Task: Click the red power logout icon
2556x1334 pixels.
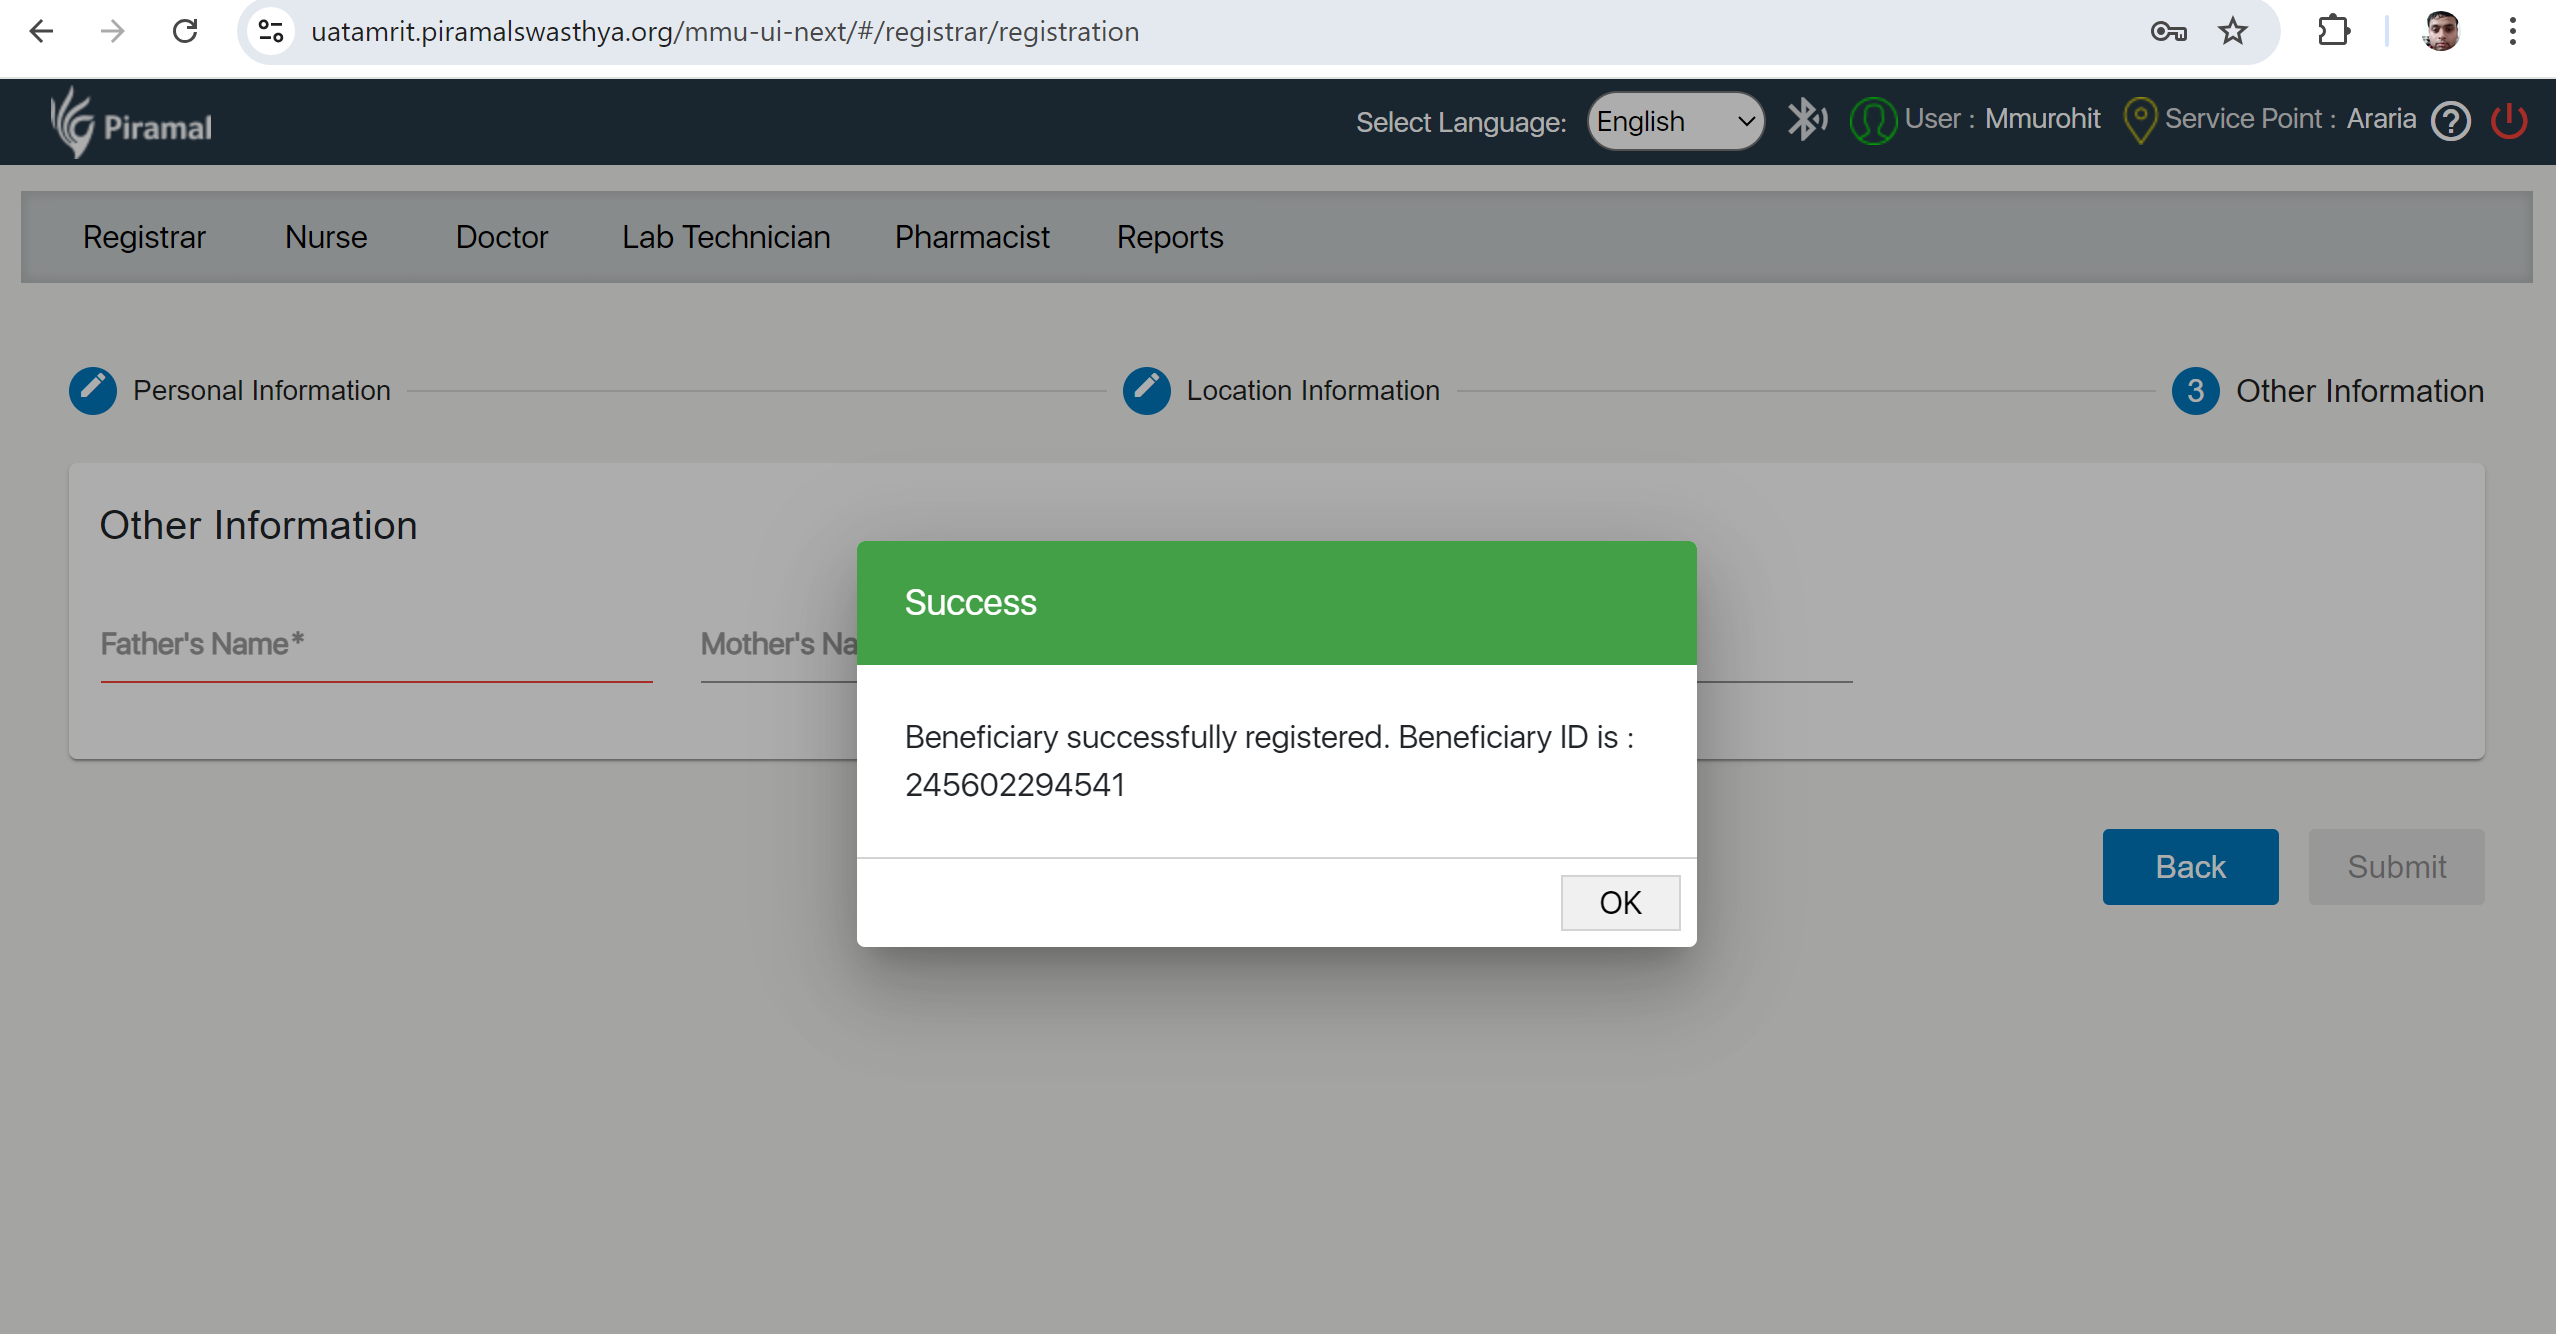Action: click(x=2509, y=122)
